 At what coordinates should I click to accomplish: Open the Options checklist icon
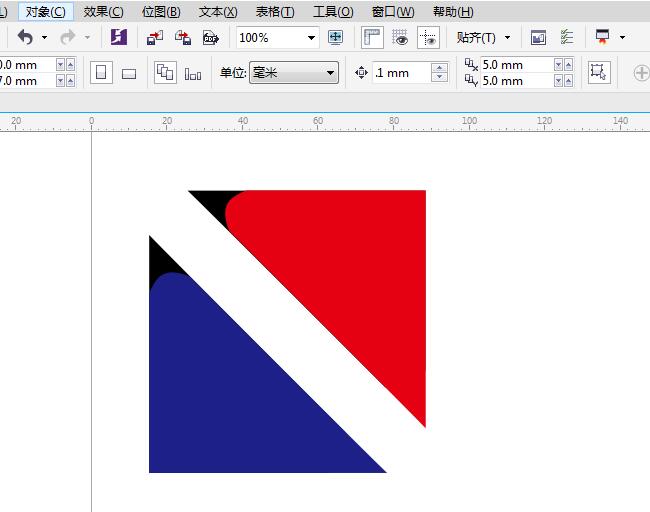(x=567, y=38)
